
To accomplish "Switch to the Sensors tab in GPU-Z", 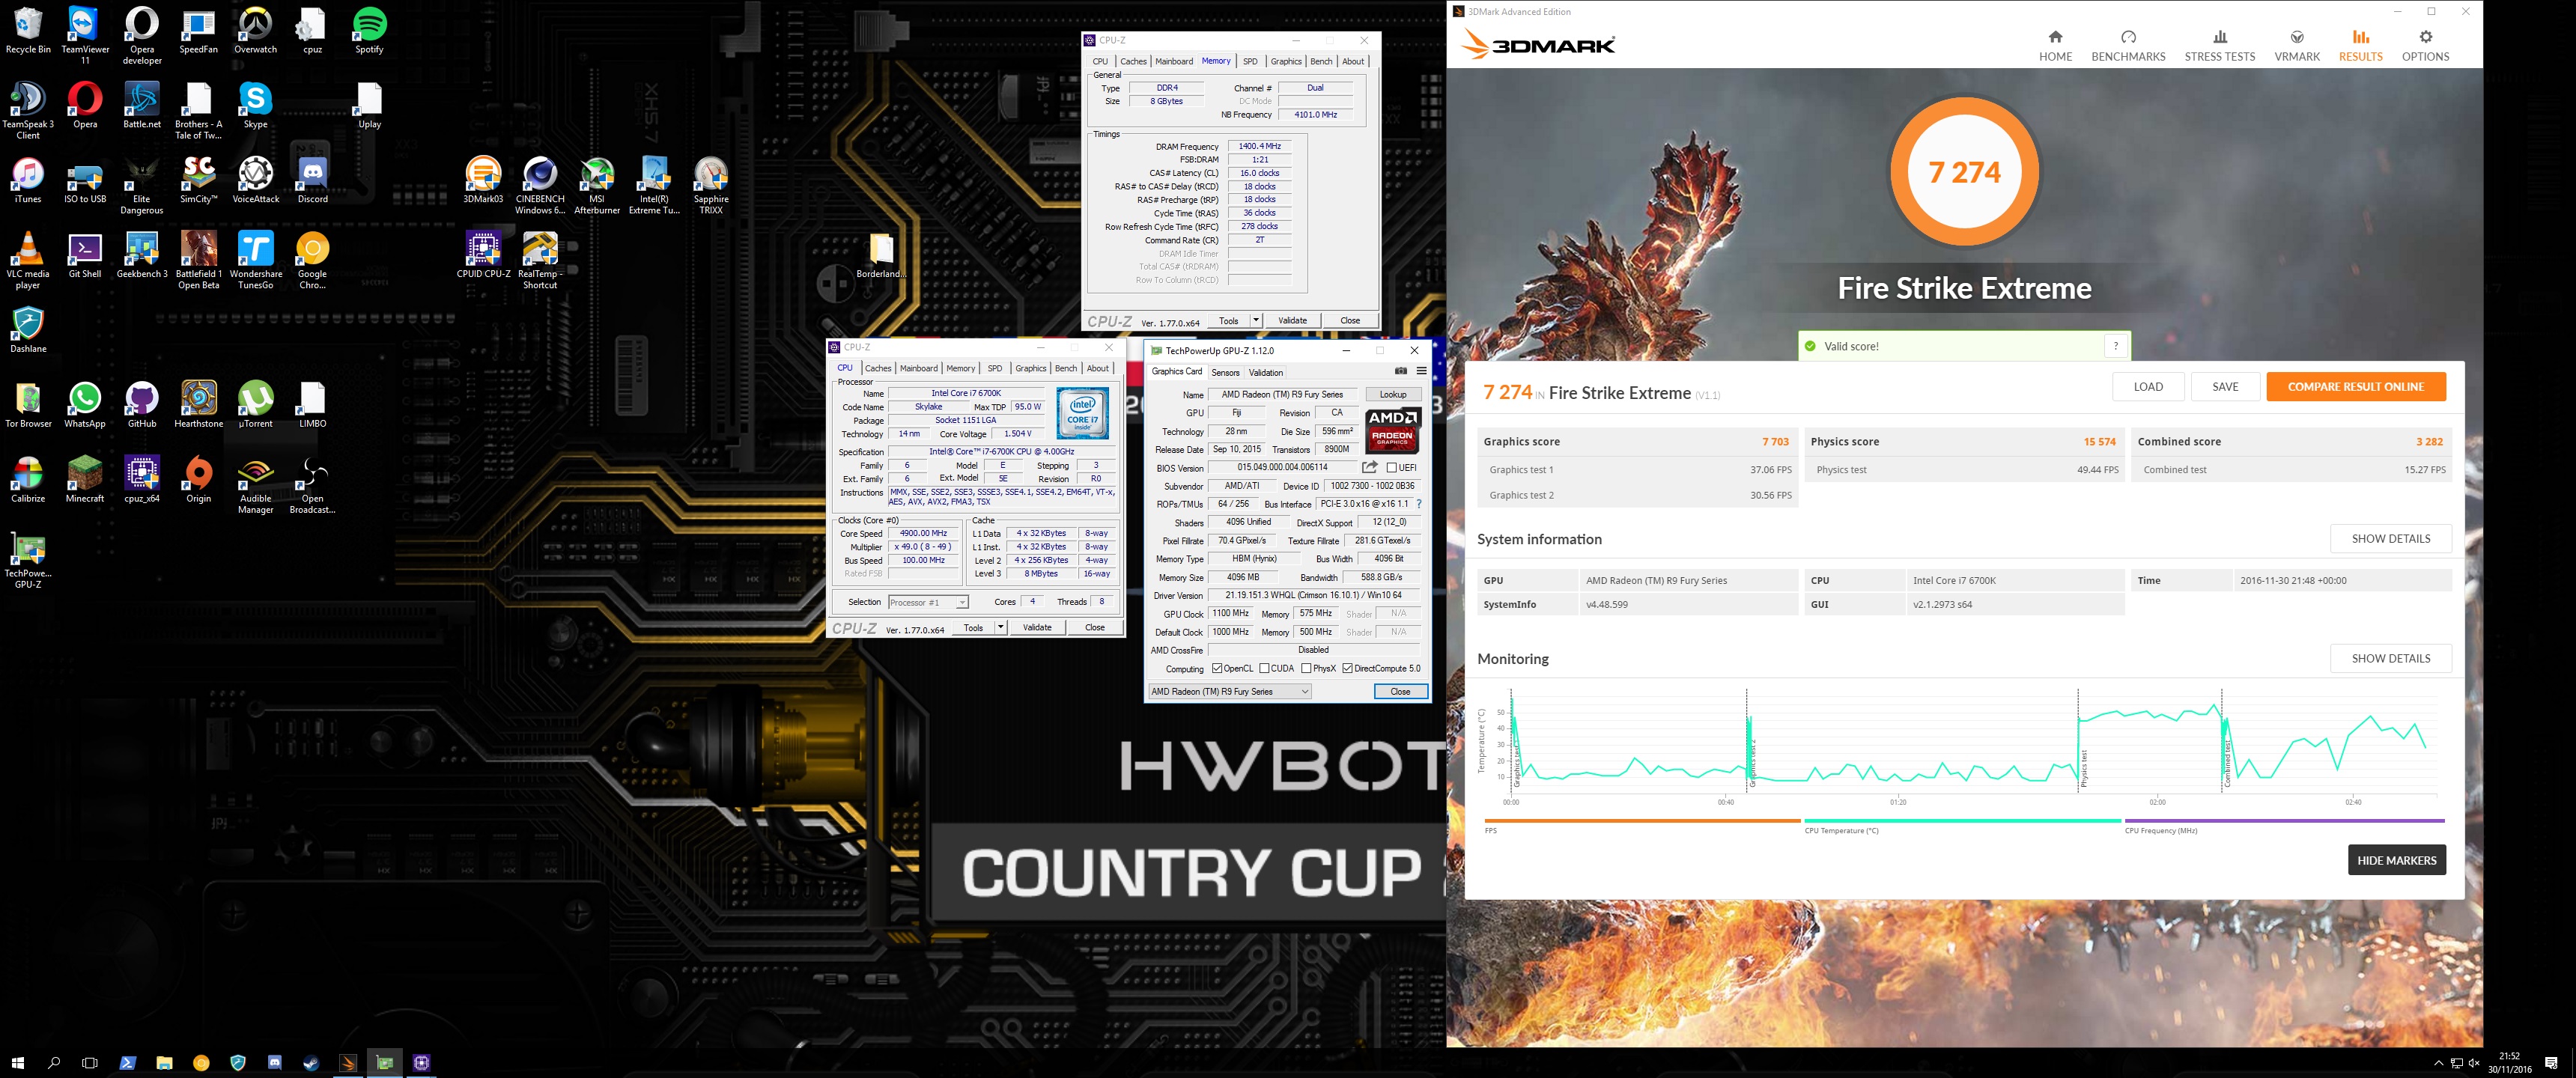I will click(x=1225, y=372).
